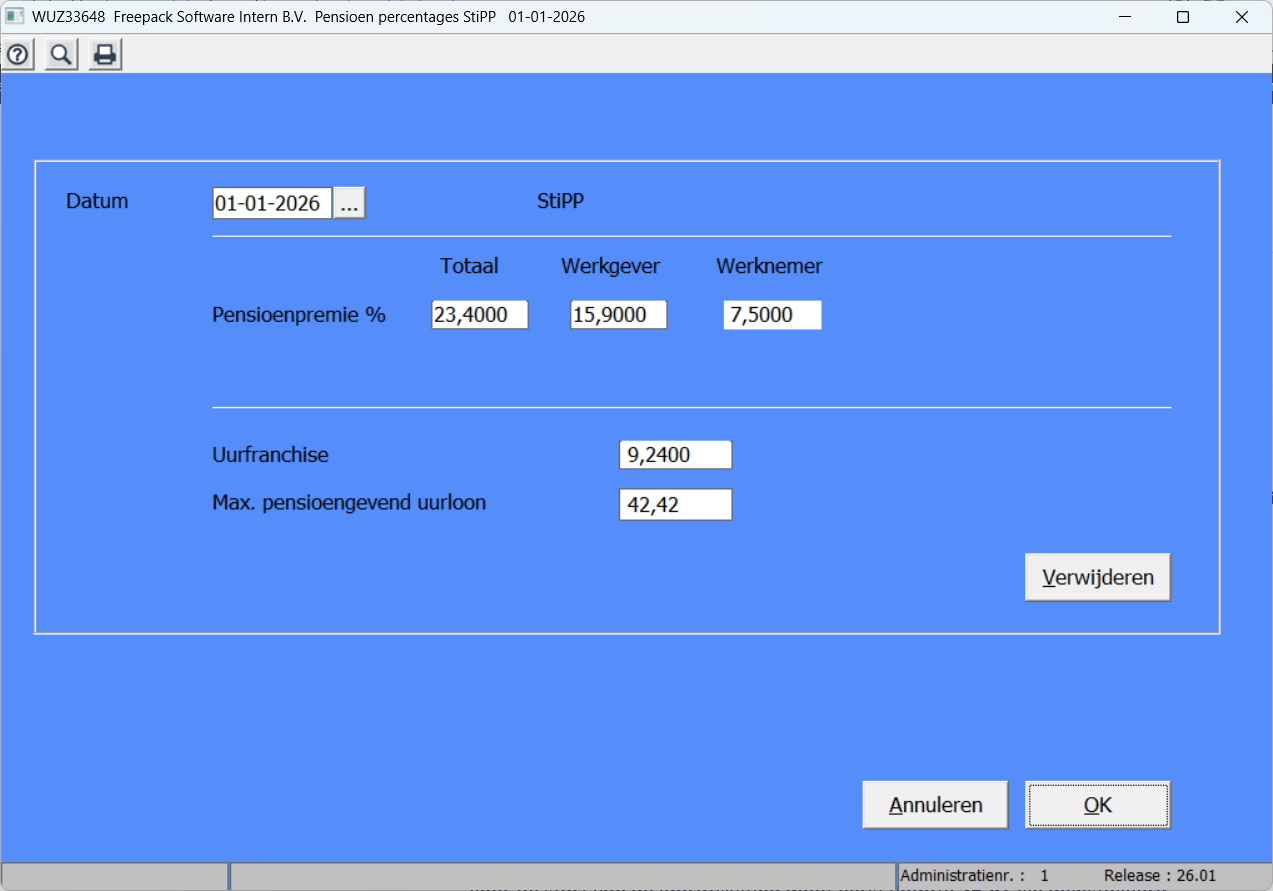1273x891 pixels.
Task: Open date picker via the '...' button
Action: [x=349, y=203]
